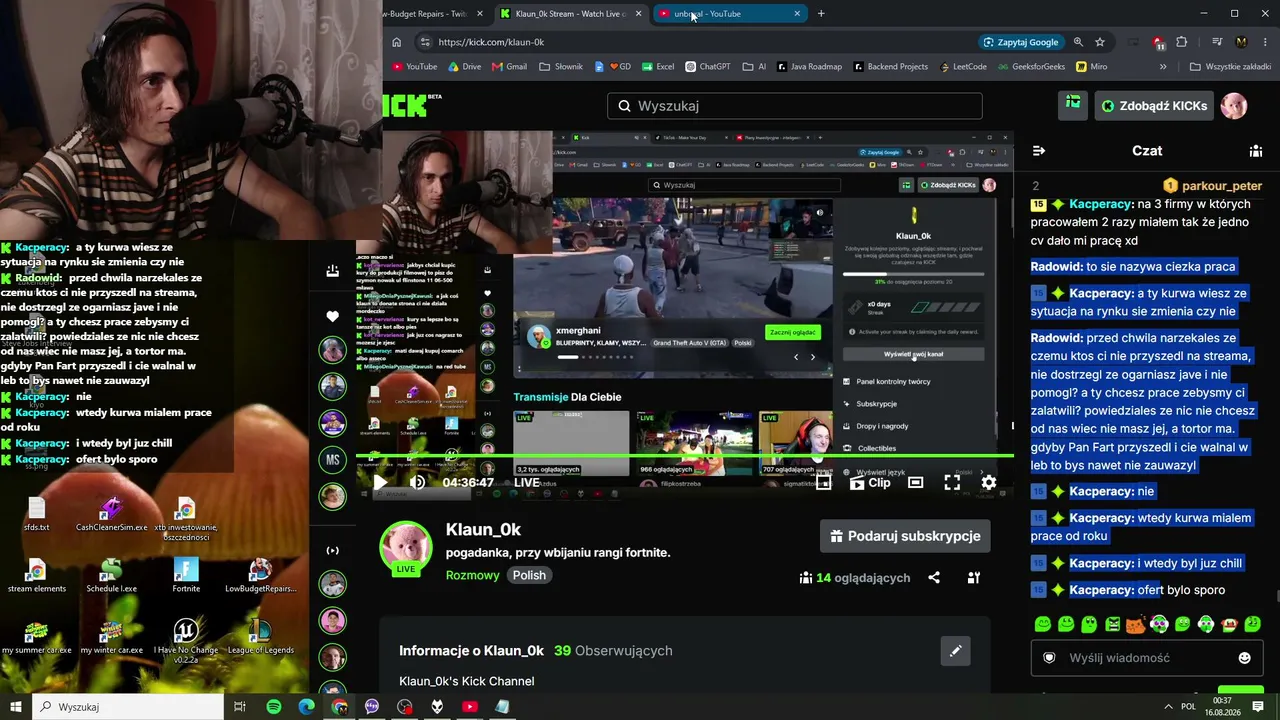Screen dimensions: 1280x720
Task: Click the taskbar Wyszukaj search box
Action: tap(127, 707)
